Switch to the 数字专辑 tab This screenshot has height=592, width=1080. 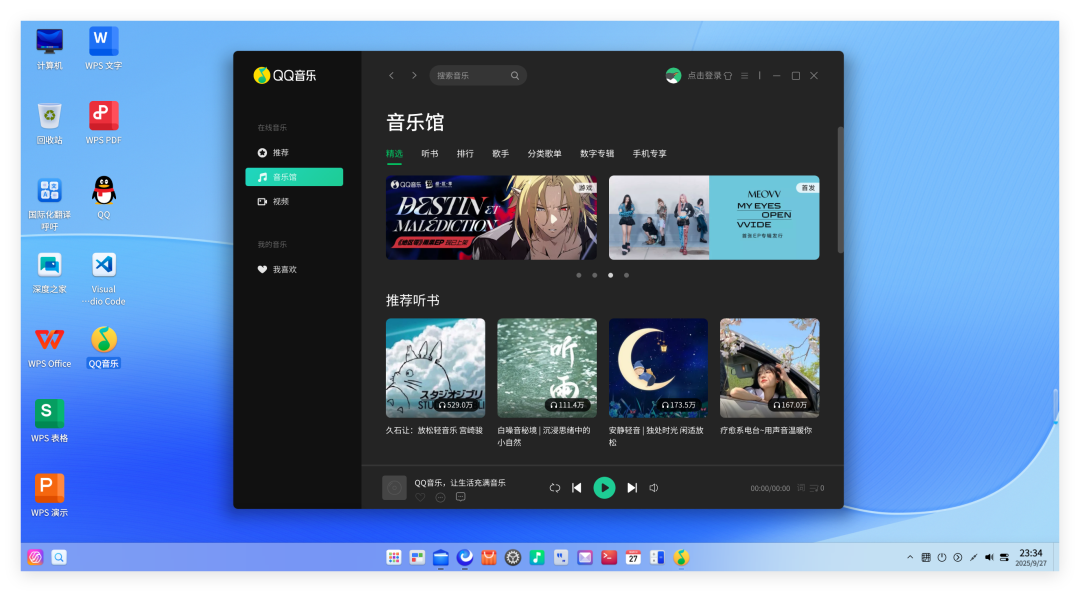[597, 154]
